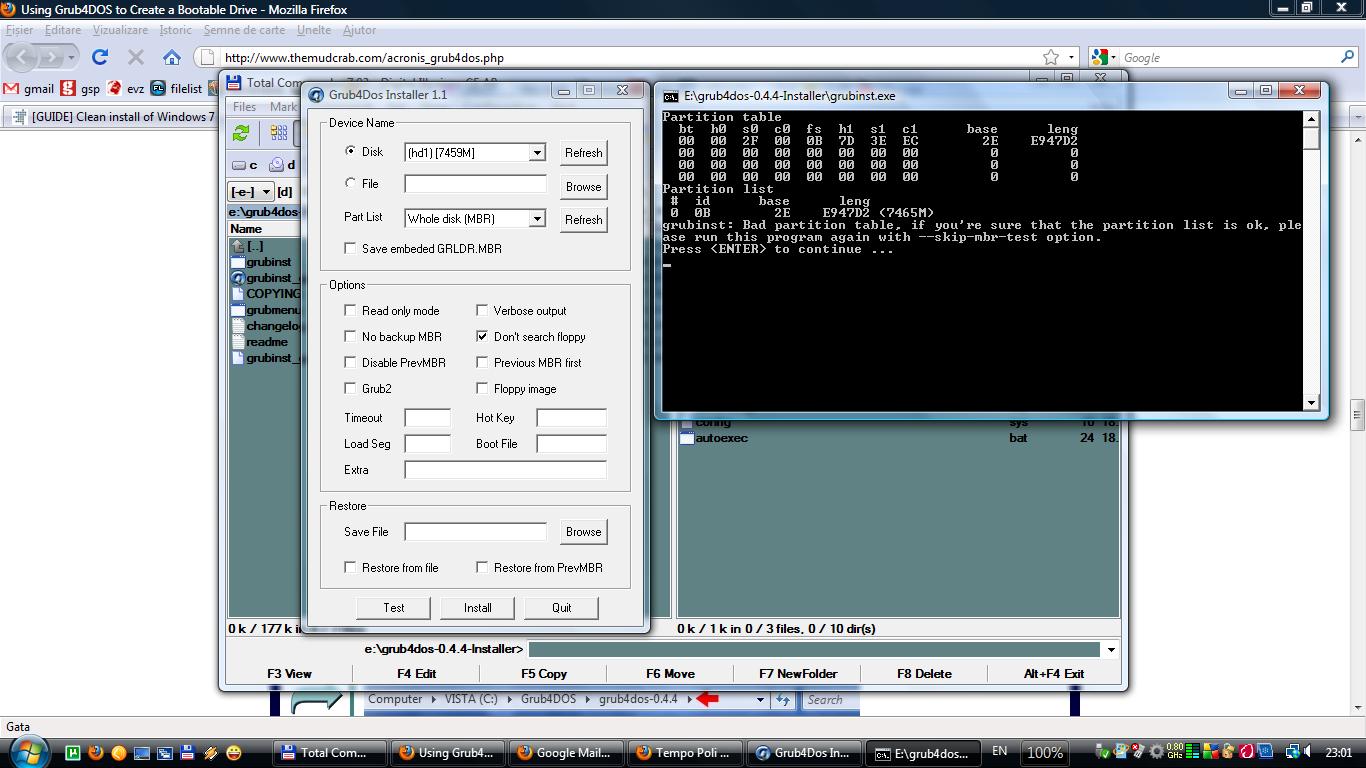This screenshot has width=1366, height=768.
Task: Enable Verbose output checkbox
Action: point(482,310)
